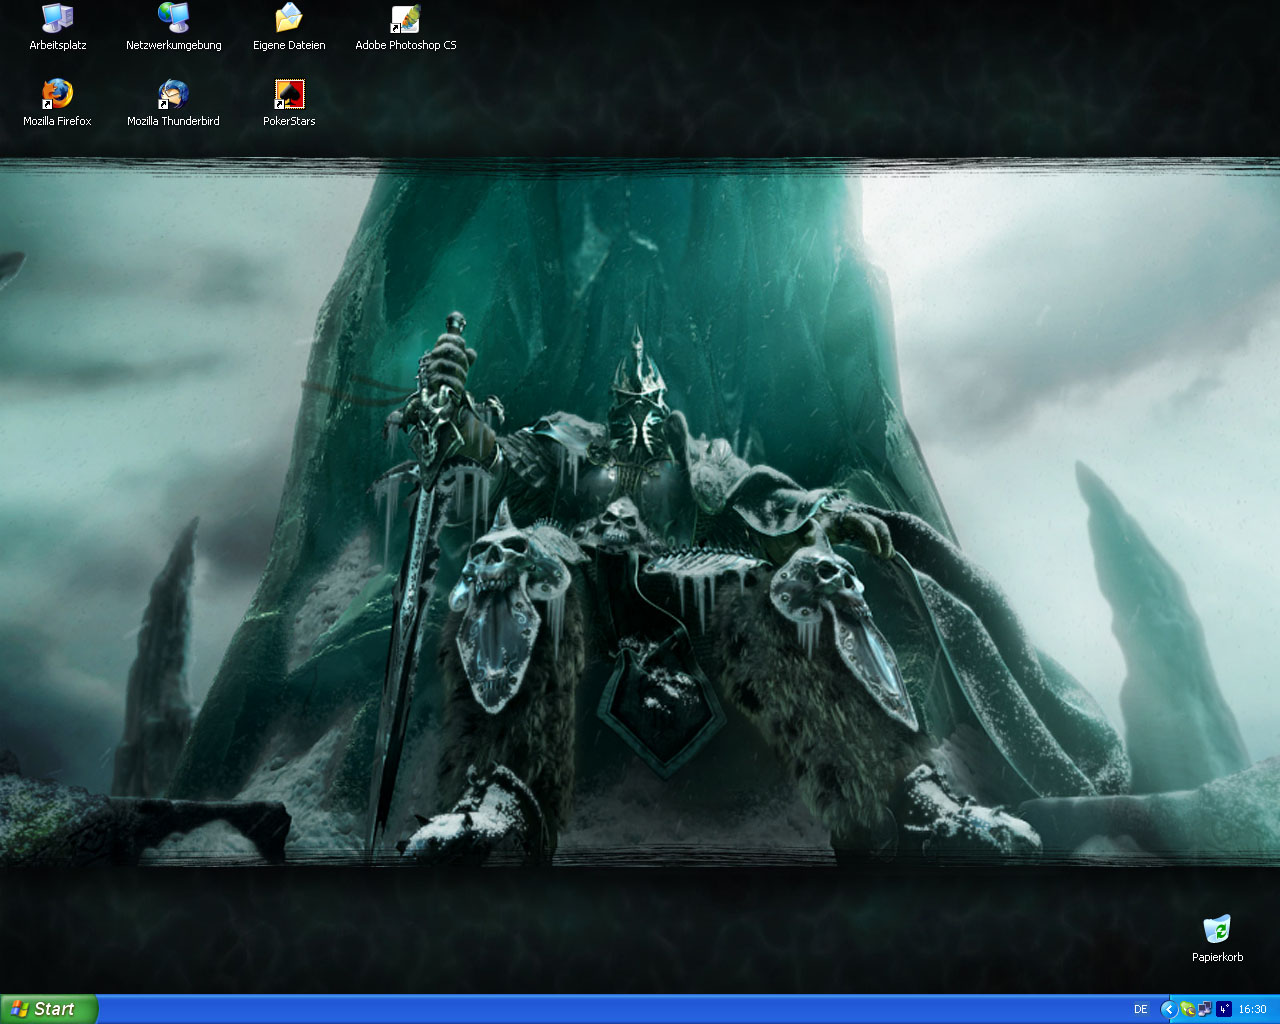Click the DE language bar indicator

tap(1141, 1010)
